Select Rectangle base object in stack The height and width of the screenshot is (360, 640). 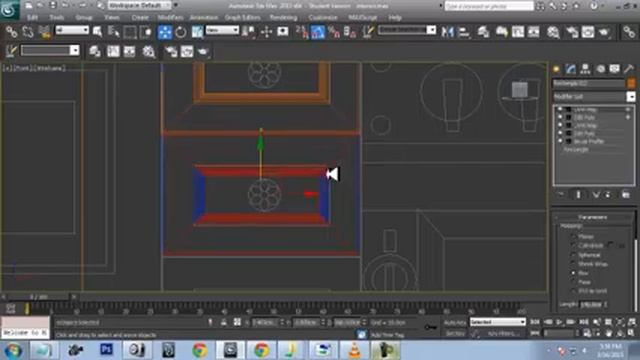pyautogui.click(x=576, y=149)
